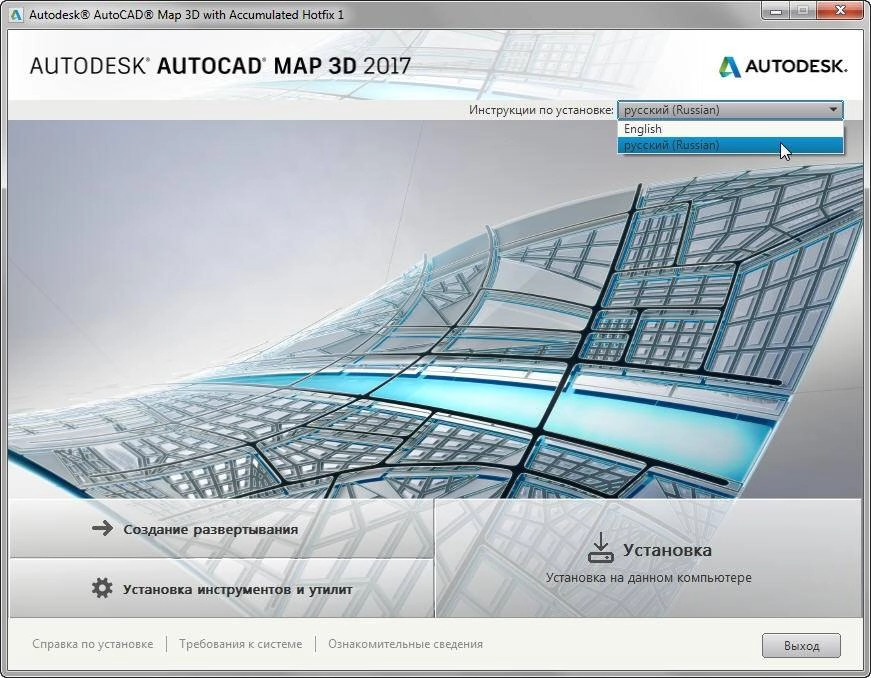Click the AutoCAD app icon in title bar
Screen dimensions: 871x678
click(16, 14)
